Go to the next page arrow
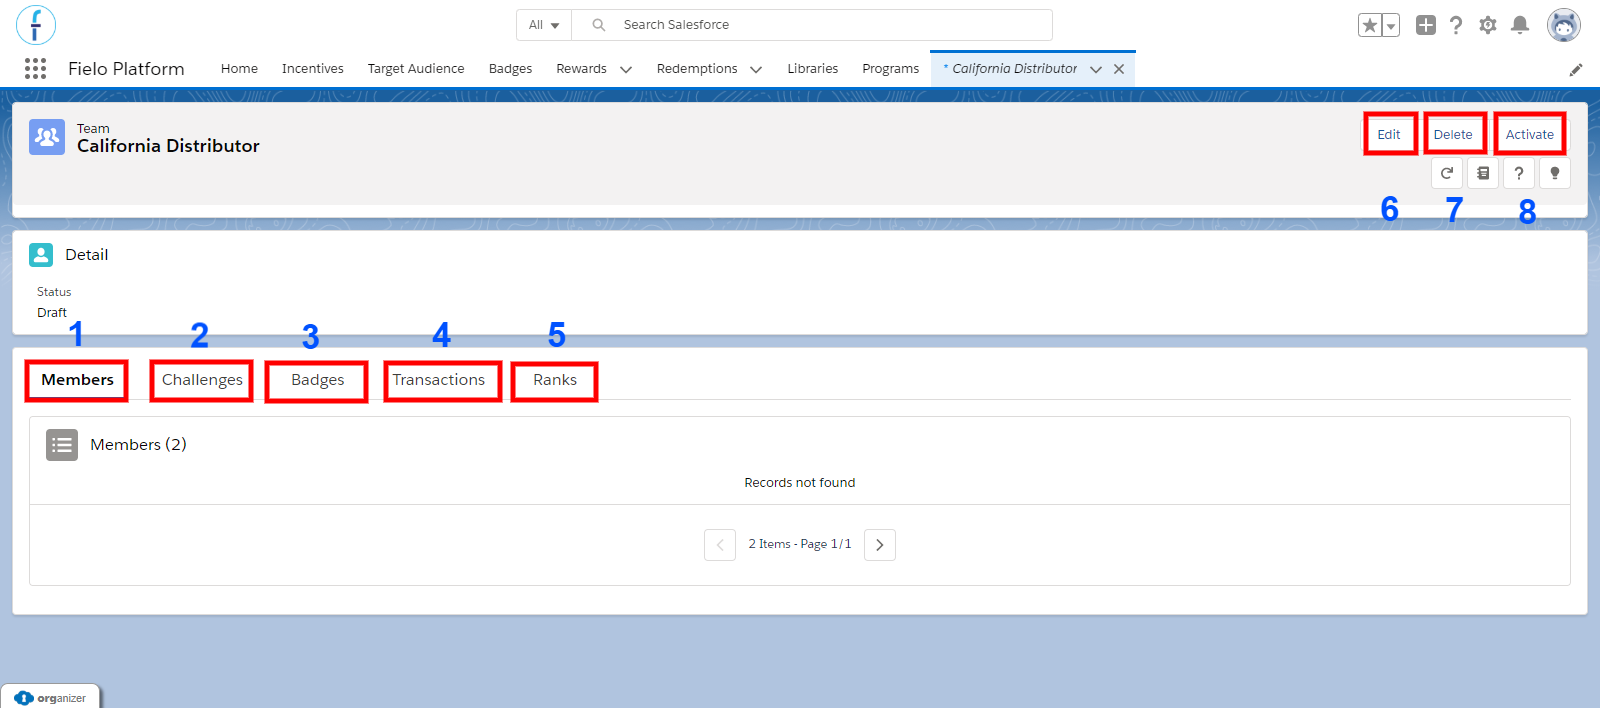 tap(880, 545)
